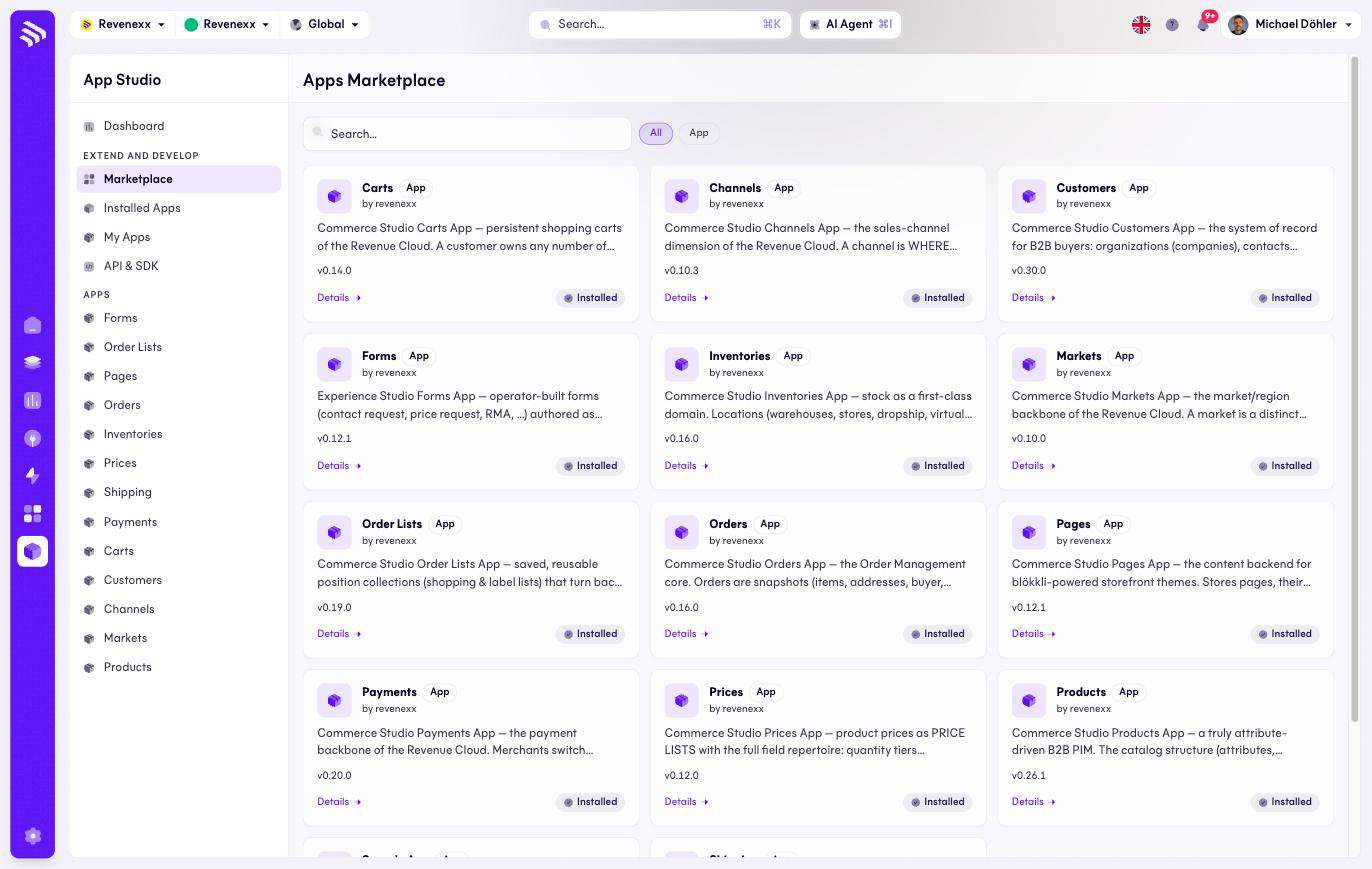Select the All filter chip
The width and height of the screenshot is (1372, 869).
click(656, 133)
